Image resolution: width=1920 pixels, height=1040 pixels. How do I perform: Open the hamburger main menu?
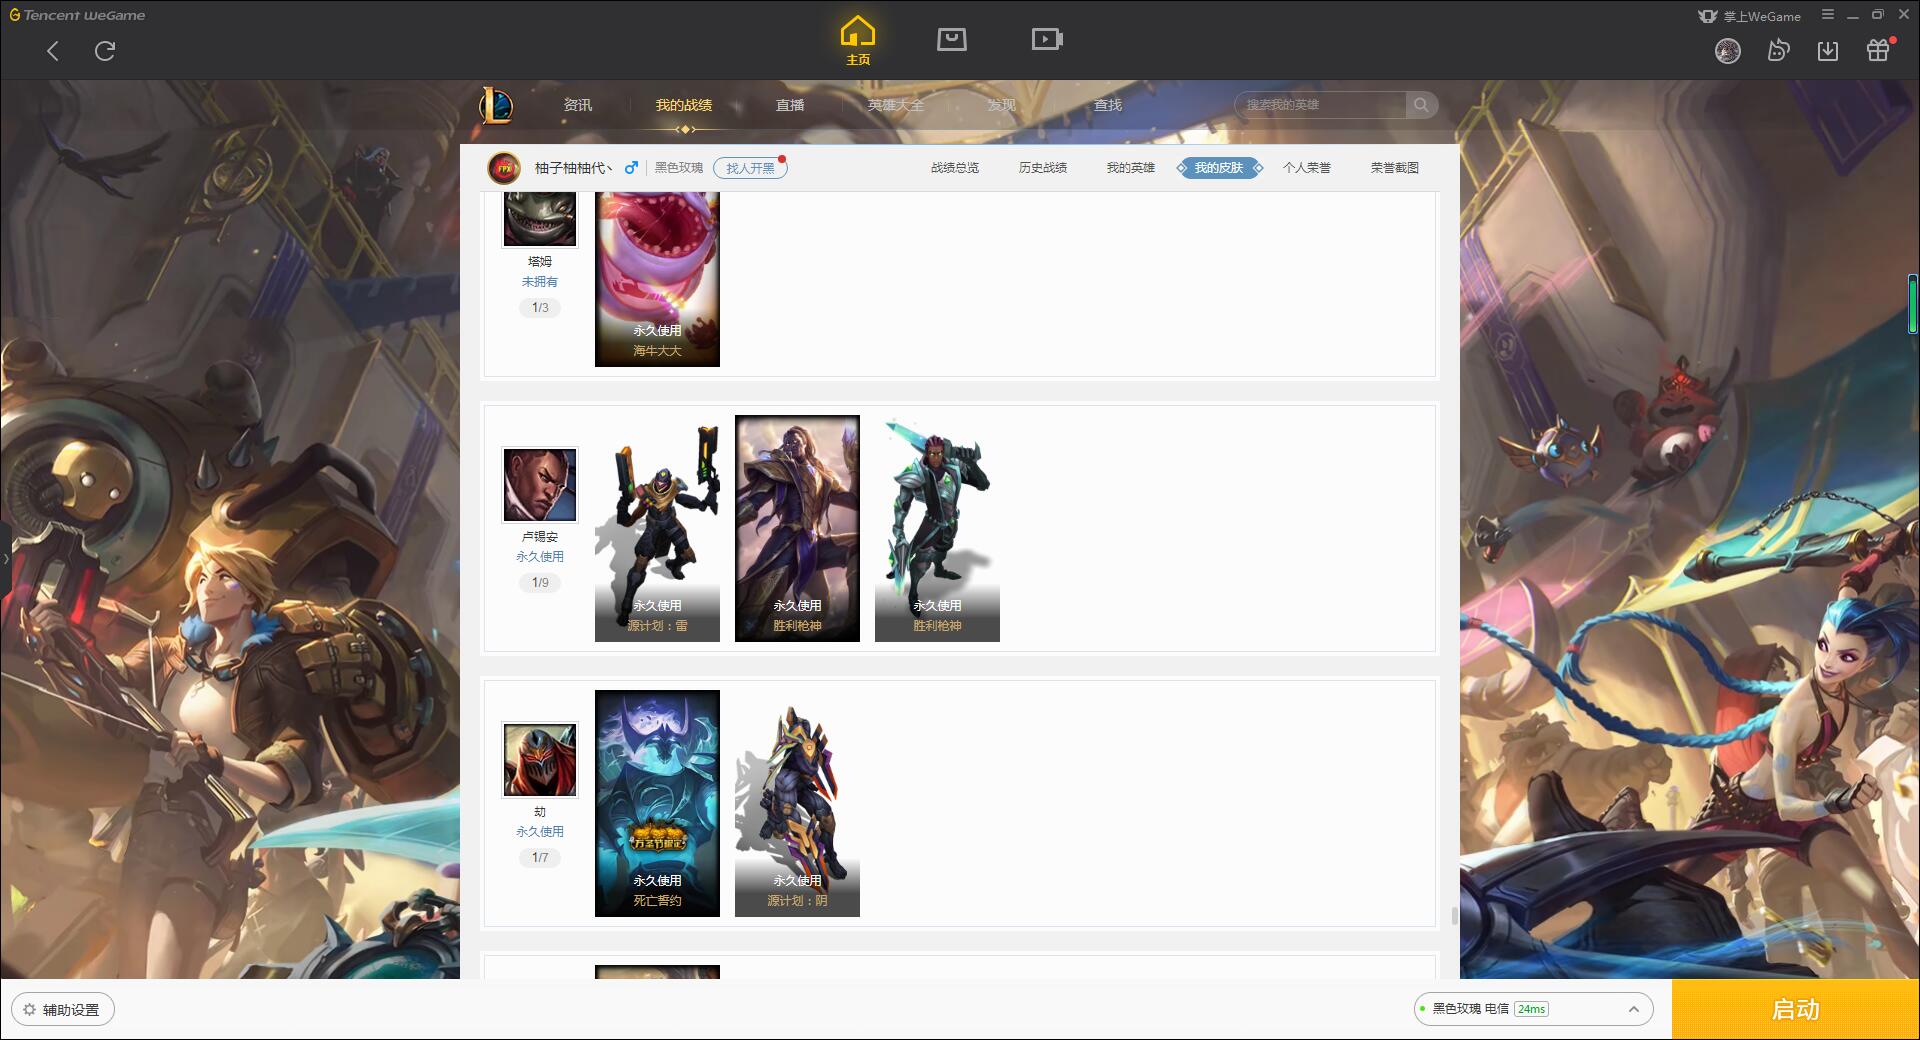(x=1828, y=15)
